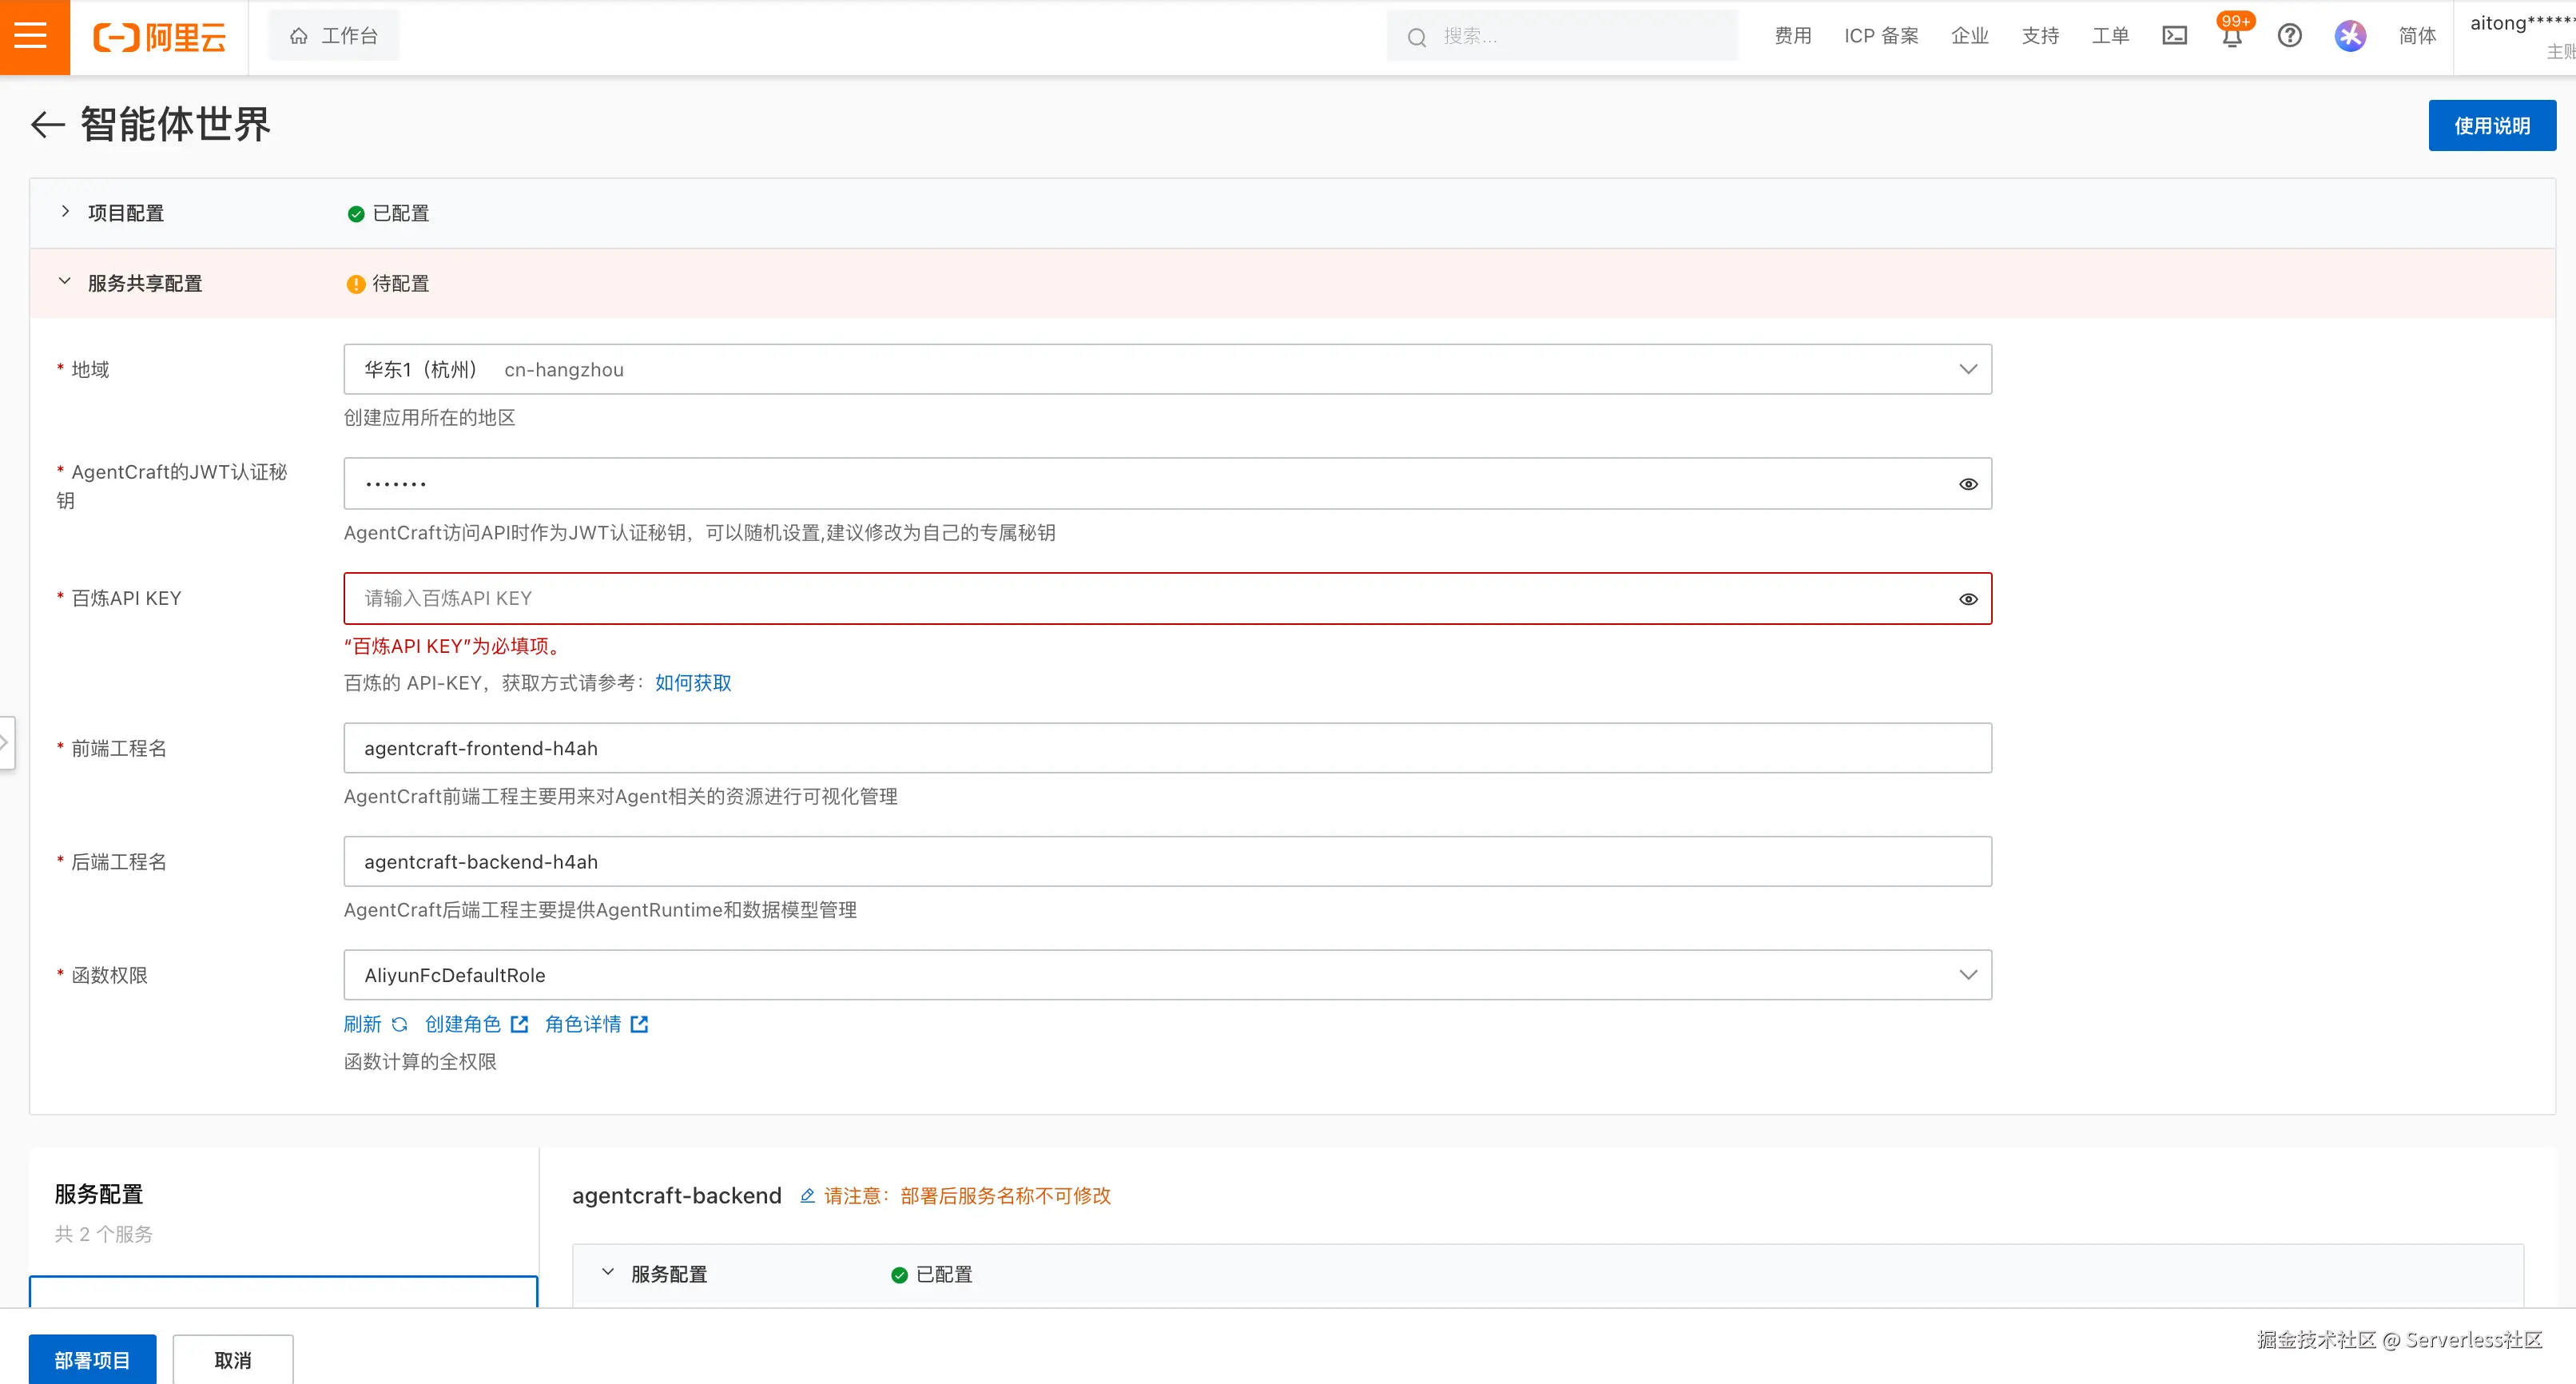Open the colorful AI assistant icon
The width and height of the screenshot is (2576, 1384).
(x=2350, y=36)
